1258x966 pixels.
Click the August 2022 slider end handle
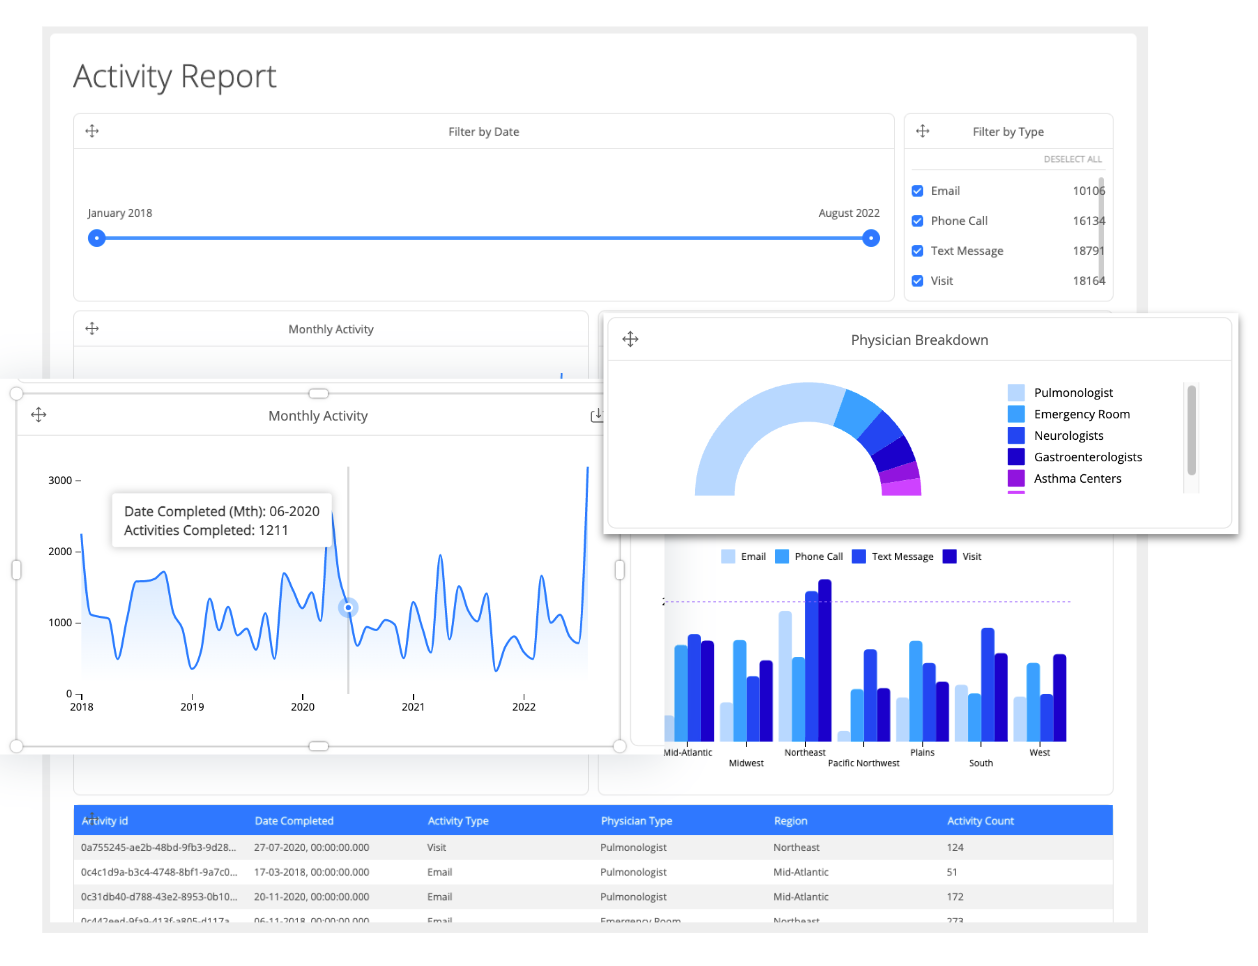[871, 238]
